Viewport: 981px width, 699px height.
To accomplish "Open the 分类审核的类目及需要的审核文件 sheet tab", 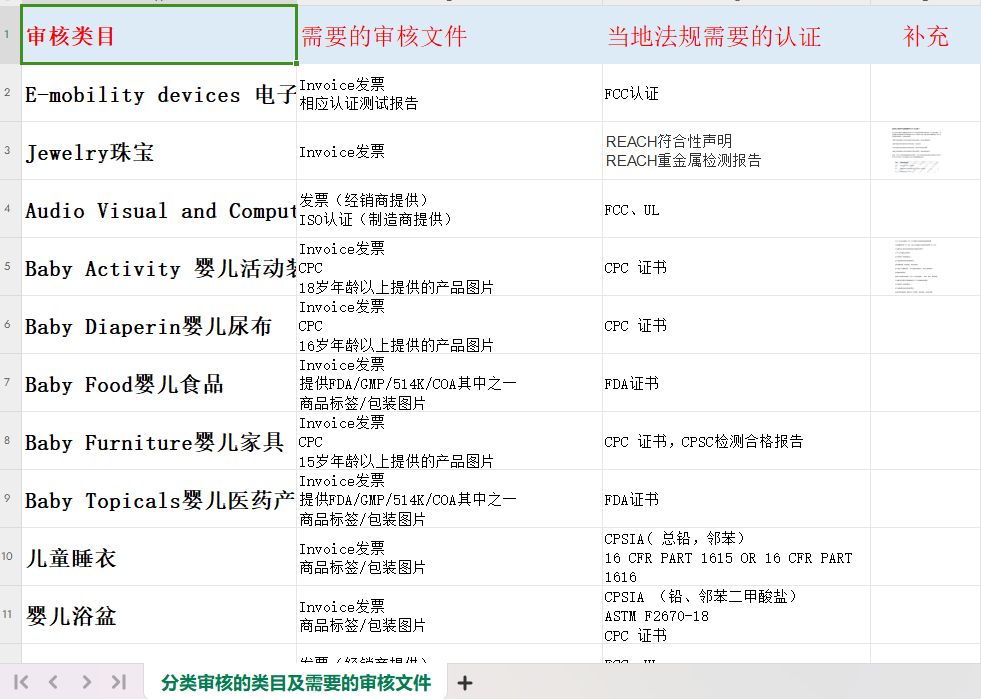I will (x=296, y=683).
